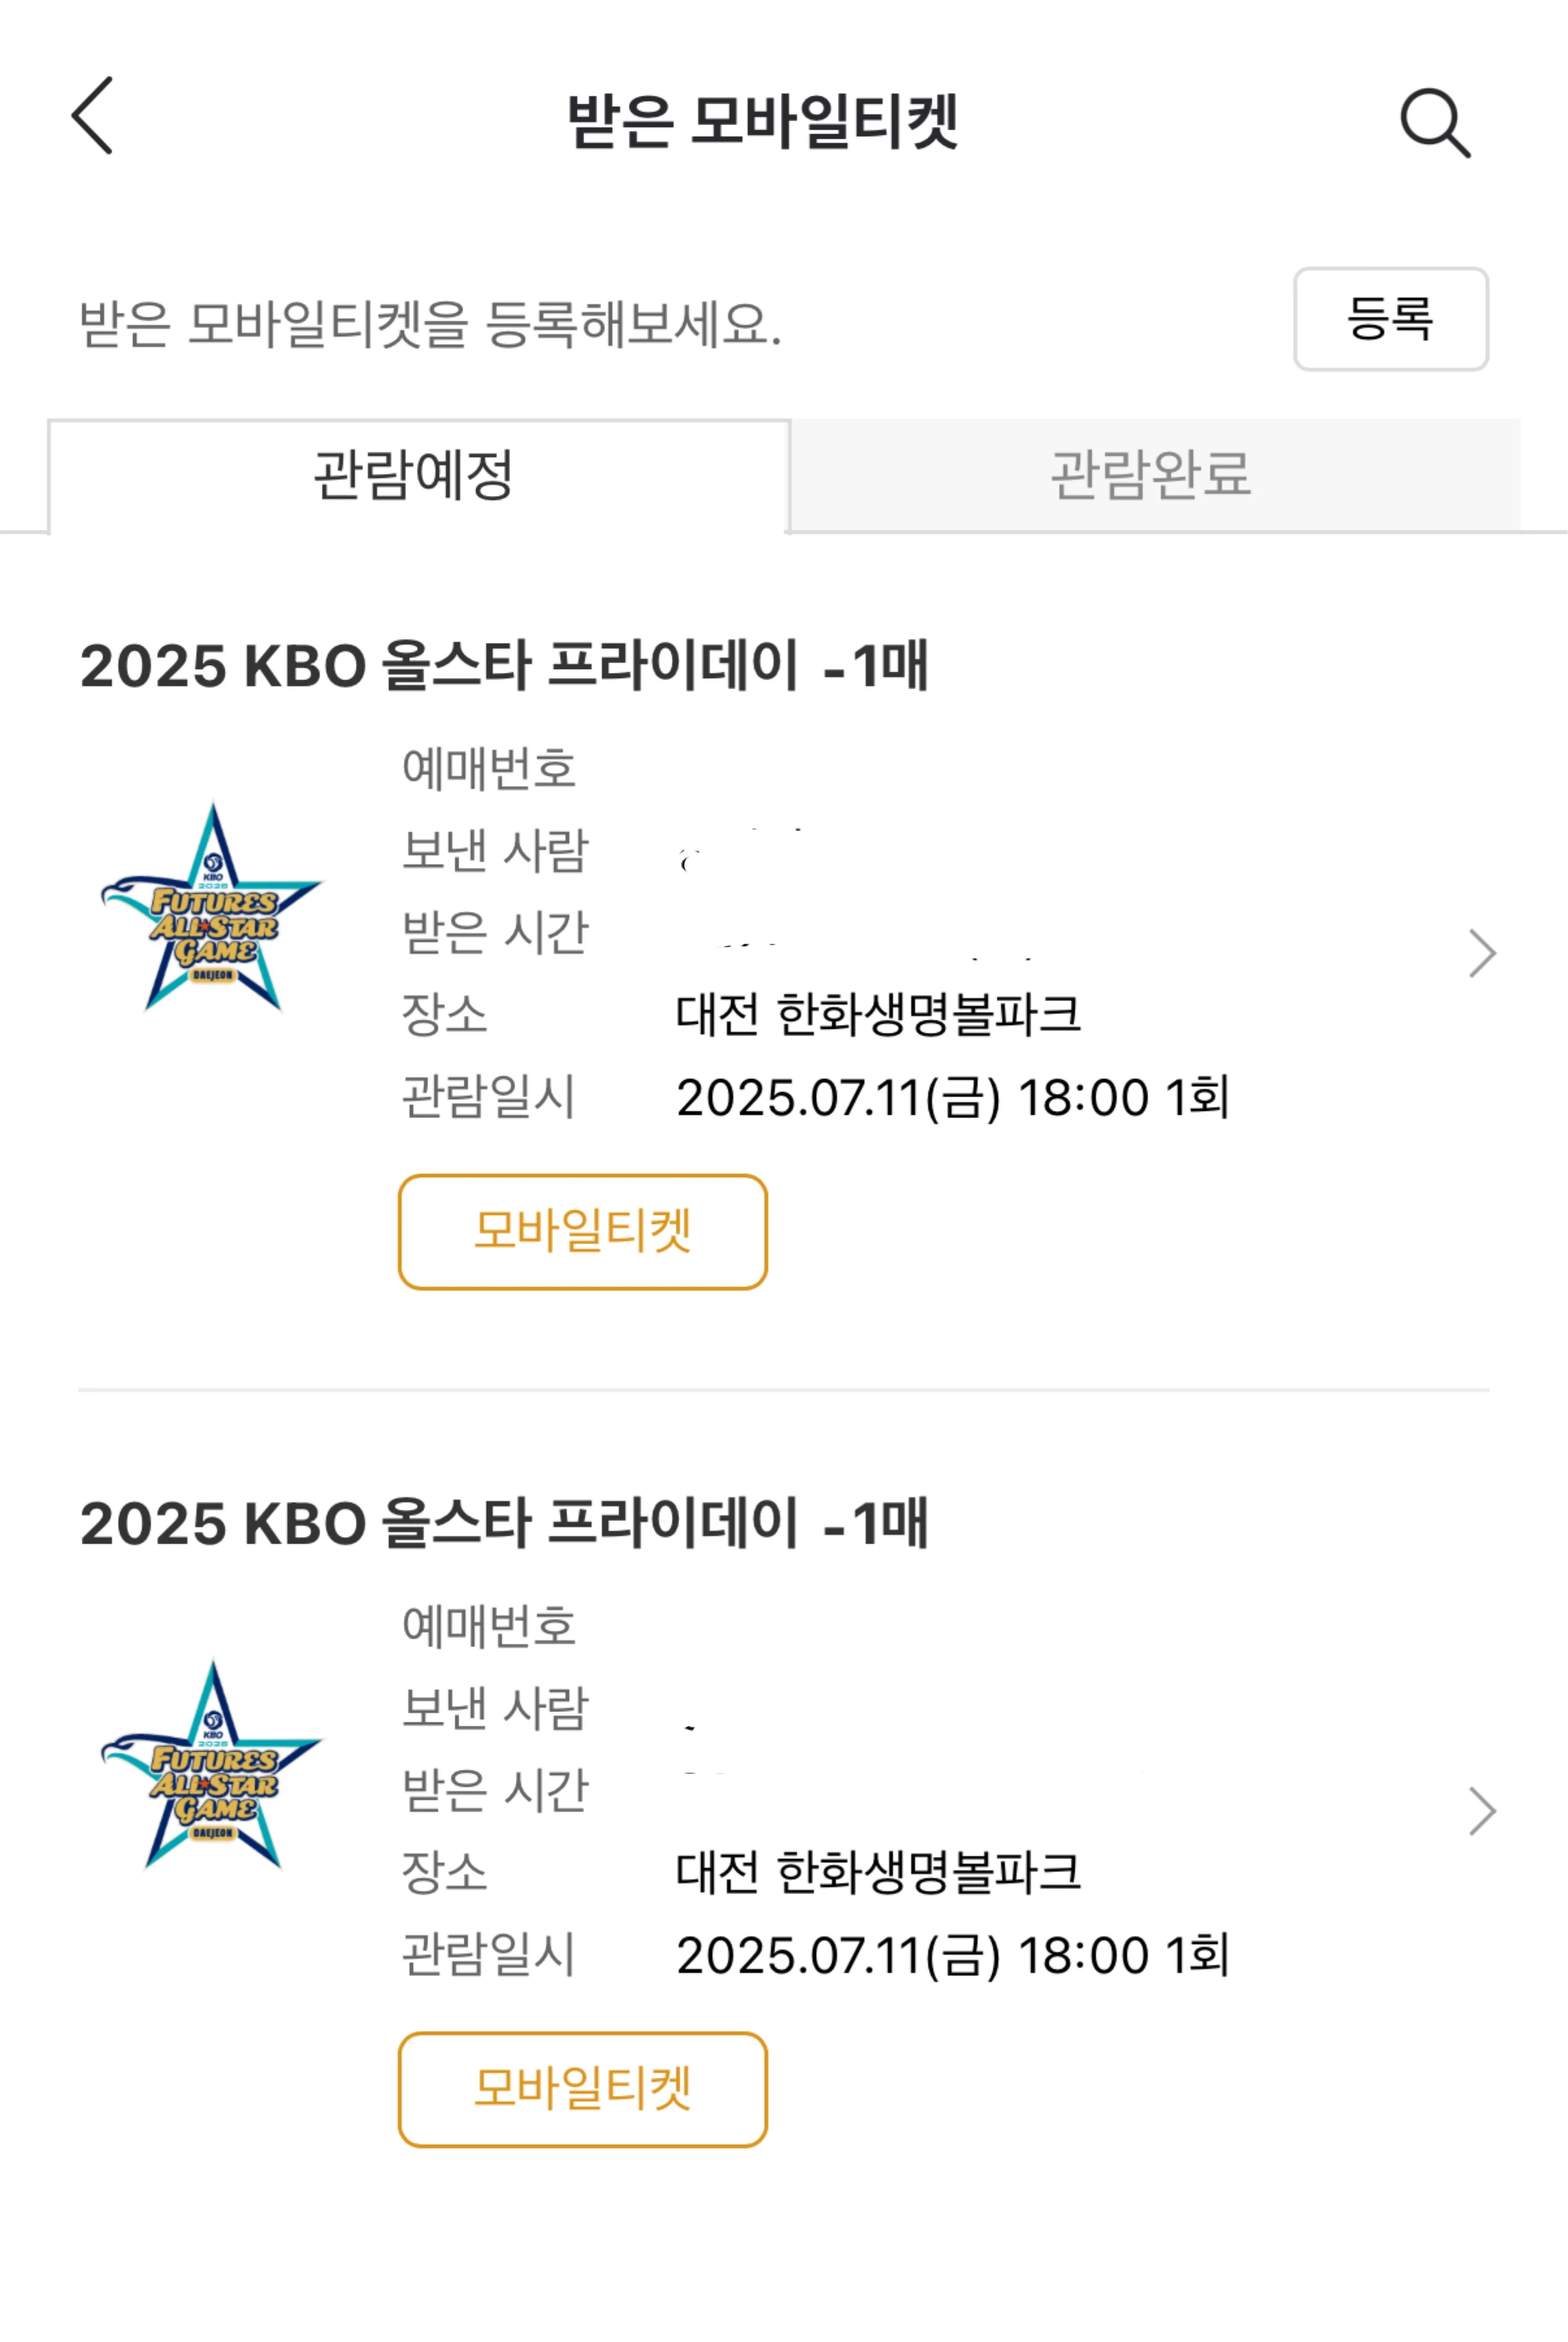Tap second Futures All-Star Game logo

tap(212, 1765)
